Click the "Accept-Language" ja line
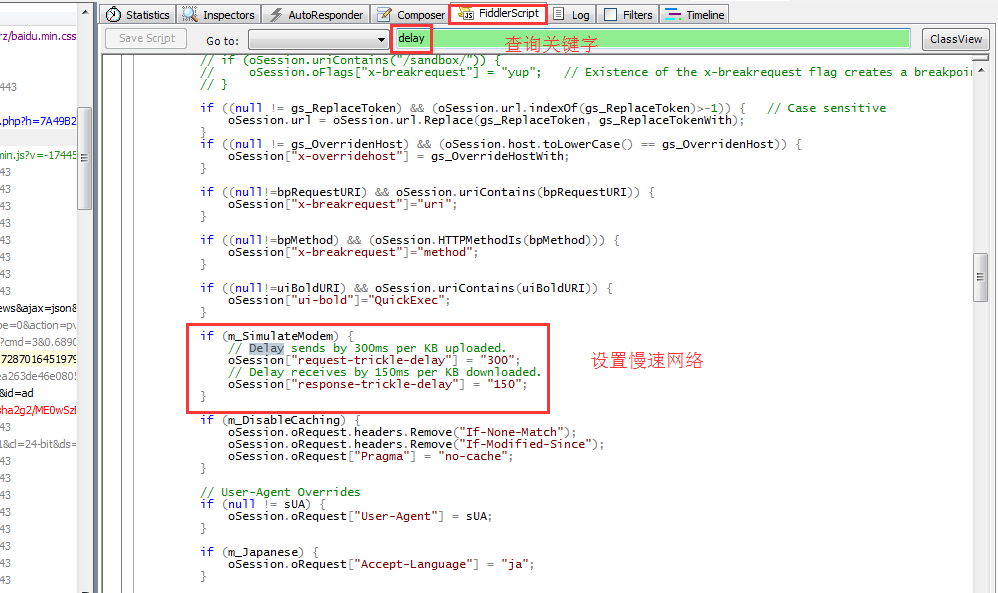This screenshot has width=998, height=593. click(381, 564)
